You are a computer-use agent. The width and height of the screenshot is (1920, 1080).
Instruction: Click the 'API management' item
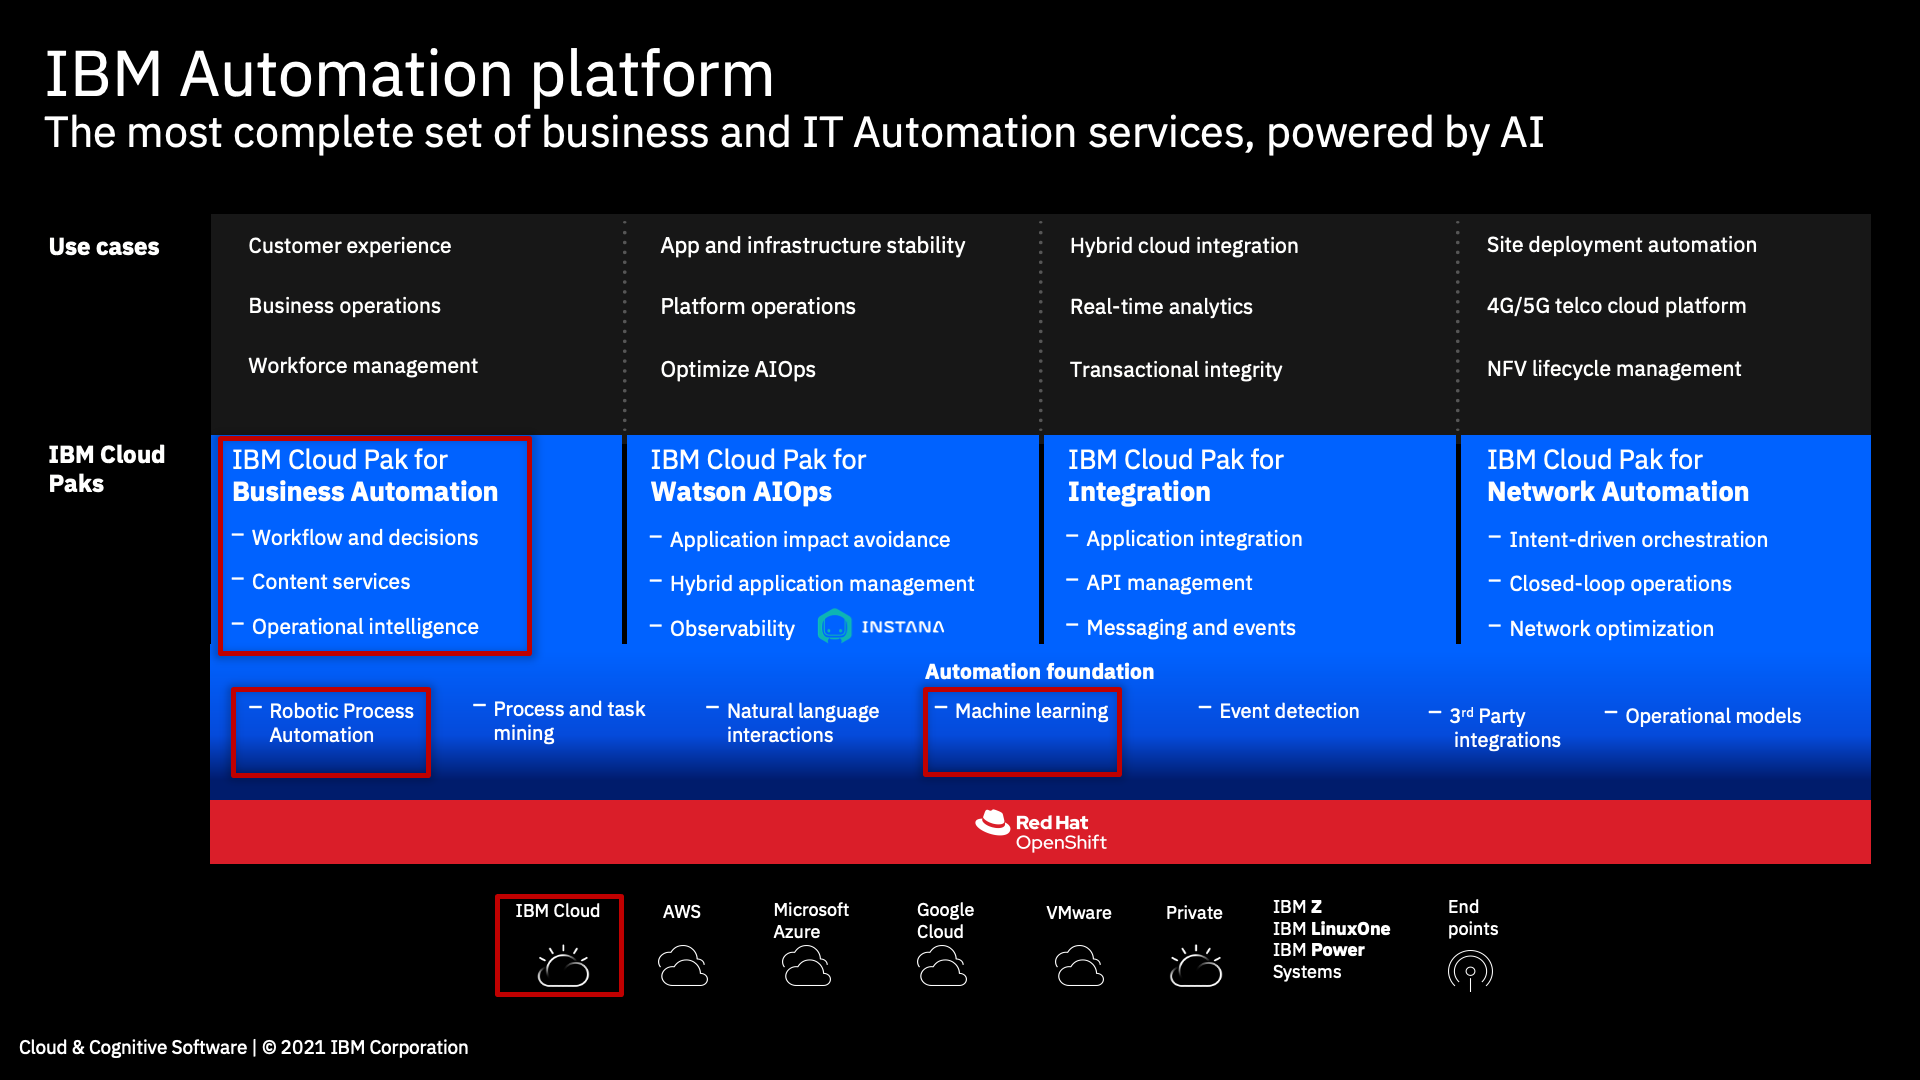click(1169, 583)
